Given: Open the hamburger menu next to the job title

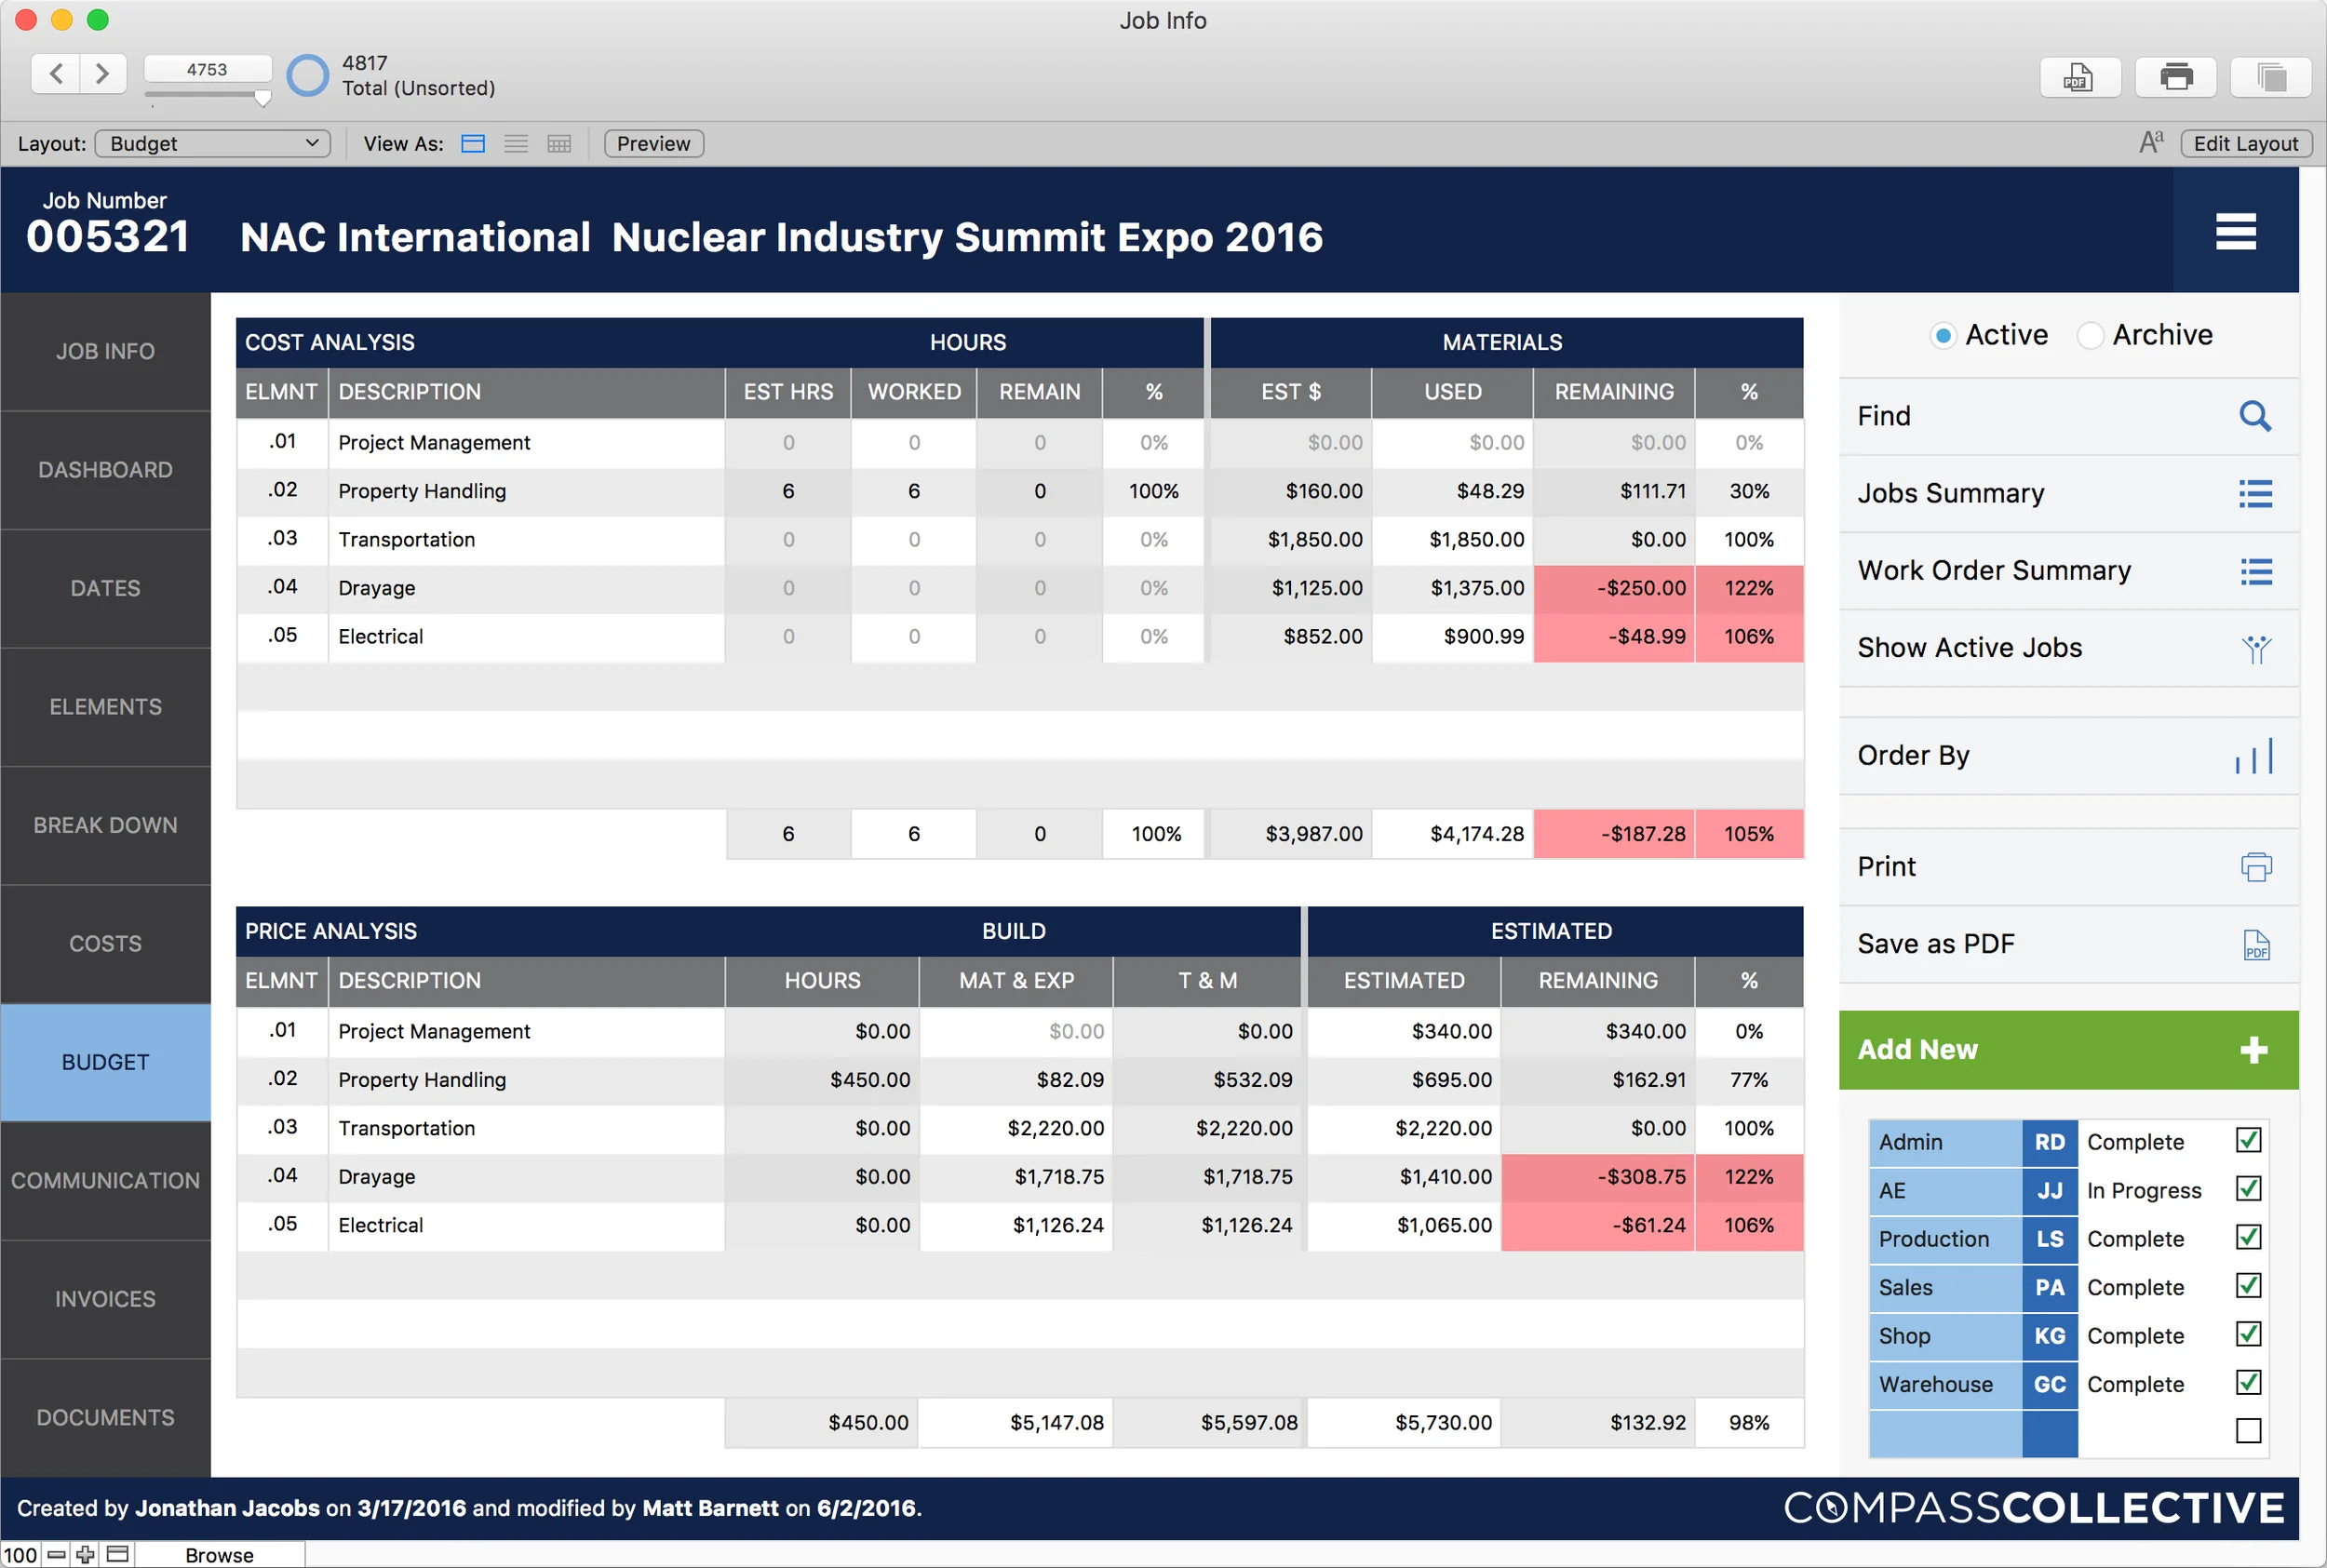Looking at the screenshot, I should (2236, 231).
